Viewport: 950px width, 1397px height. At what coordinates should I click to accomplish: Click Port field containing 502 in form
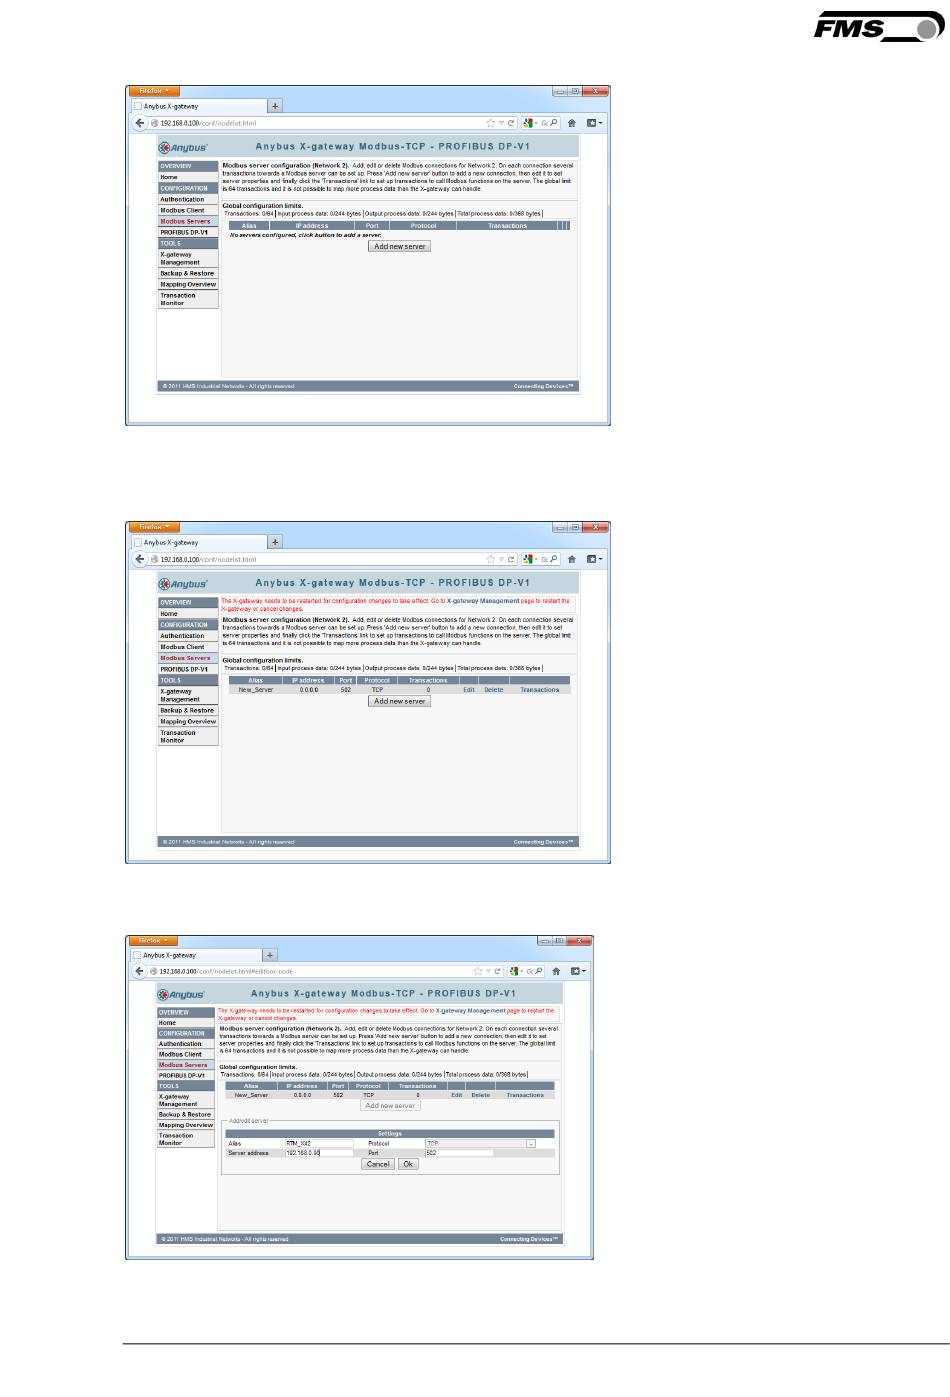coord(459,1153)
